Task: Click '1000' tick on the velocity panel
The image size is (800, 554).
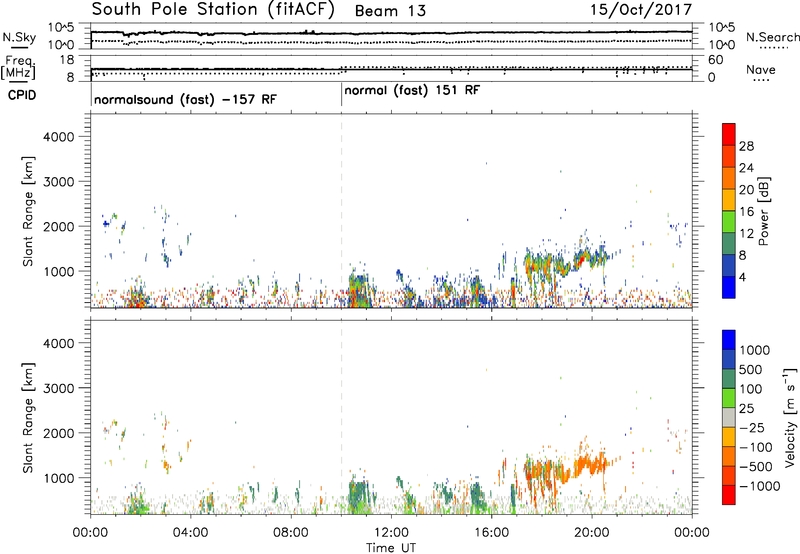Action: tap(59, 478)
